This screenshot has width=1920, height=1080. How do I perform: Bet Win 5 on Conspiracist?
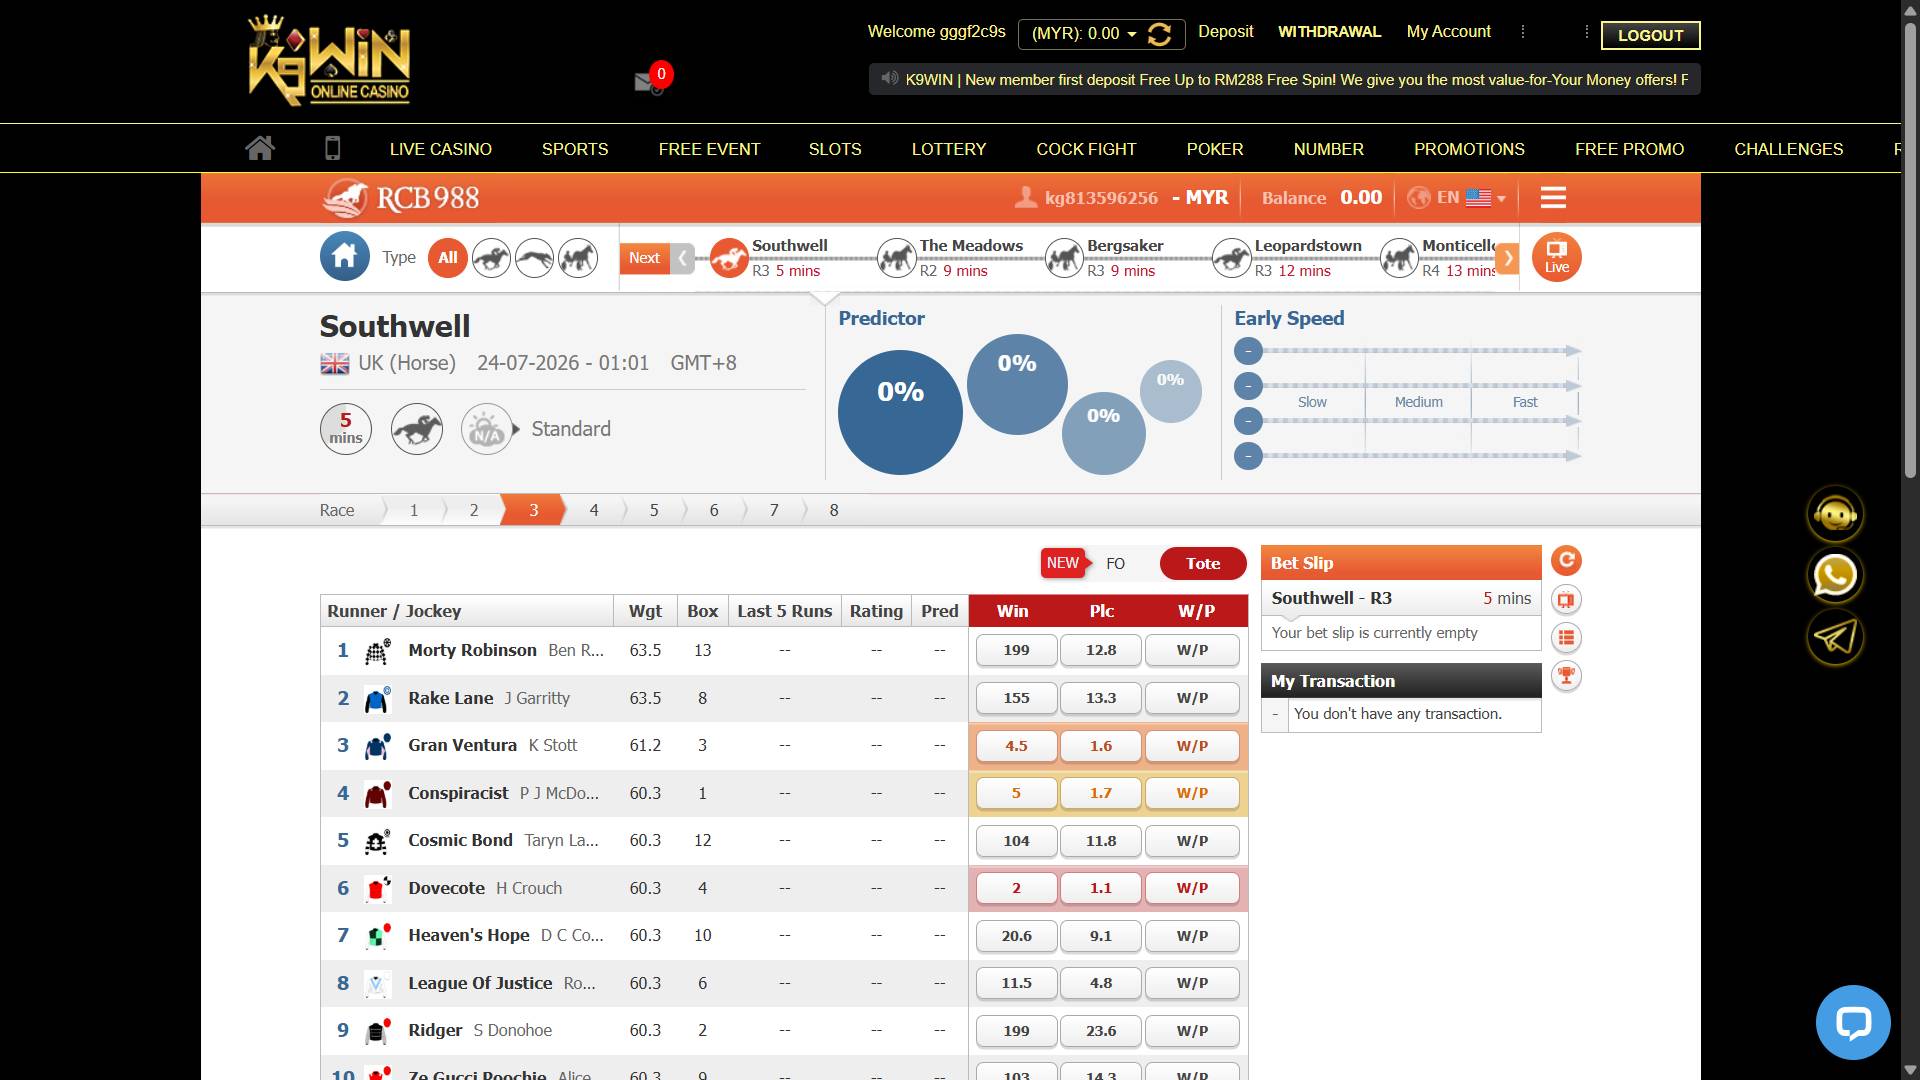coord(1016,793)
